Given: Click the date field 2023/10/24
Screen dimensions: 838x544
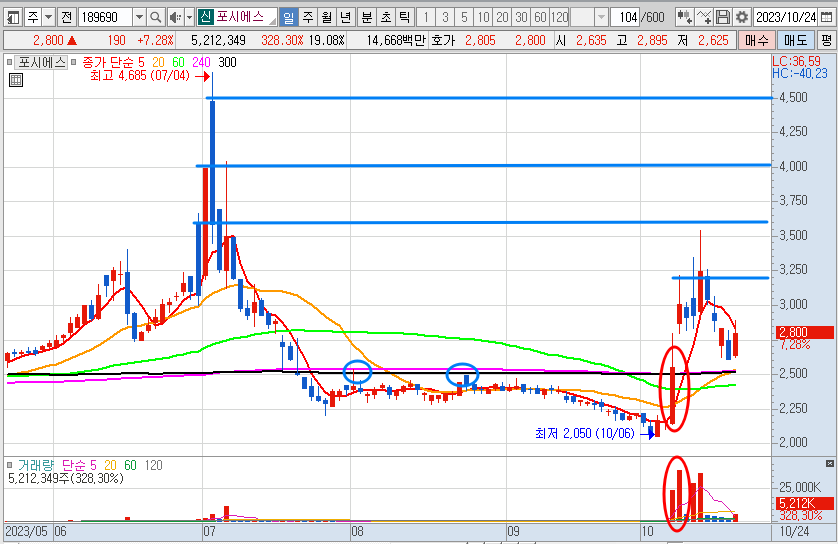Looking at the screenshot, I should click(x=786, y=17).
